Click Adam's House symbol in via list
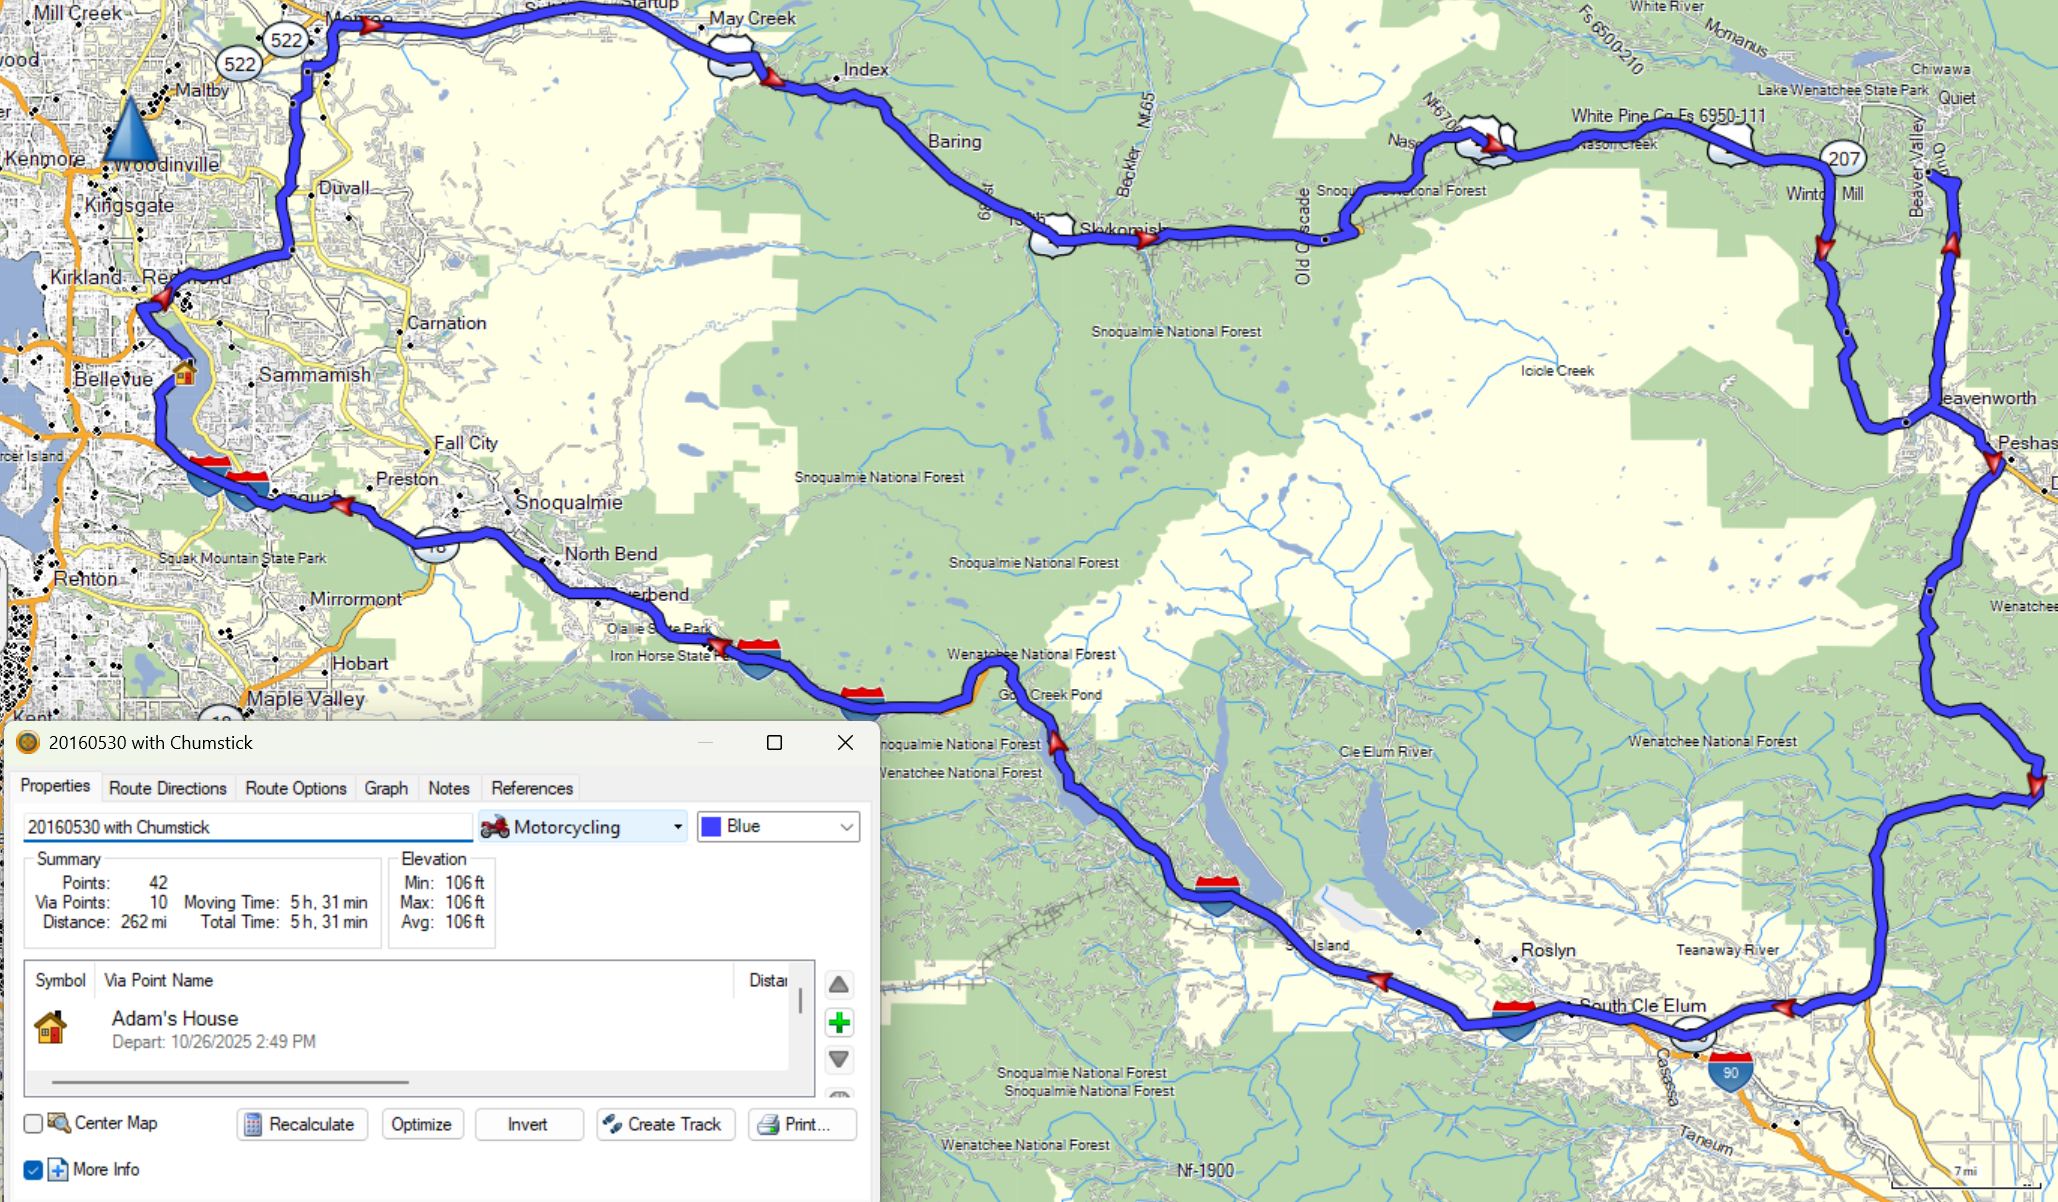The image size is (2058, 1202). (x=50, y=1028)
